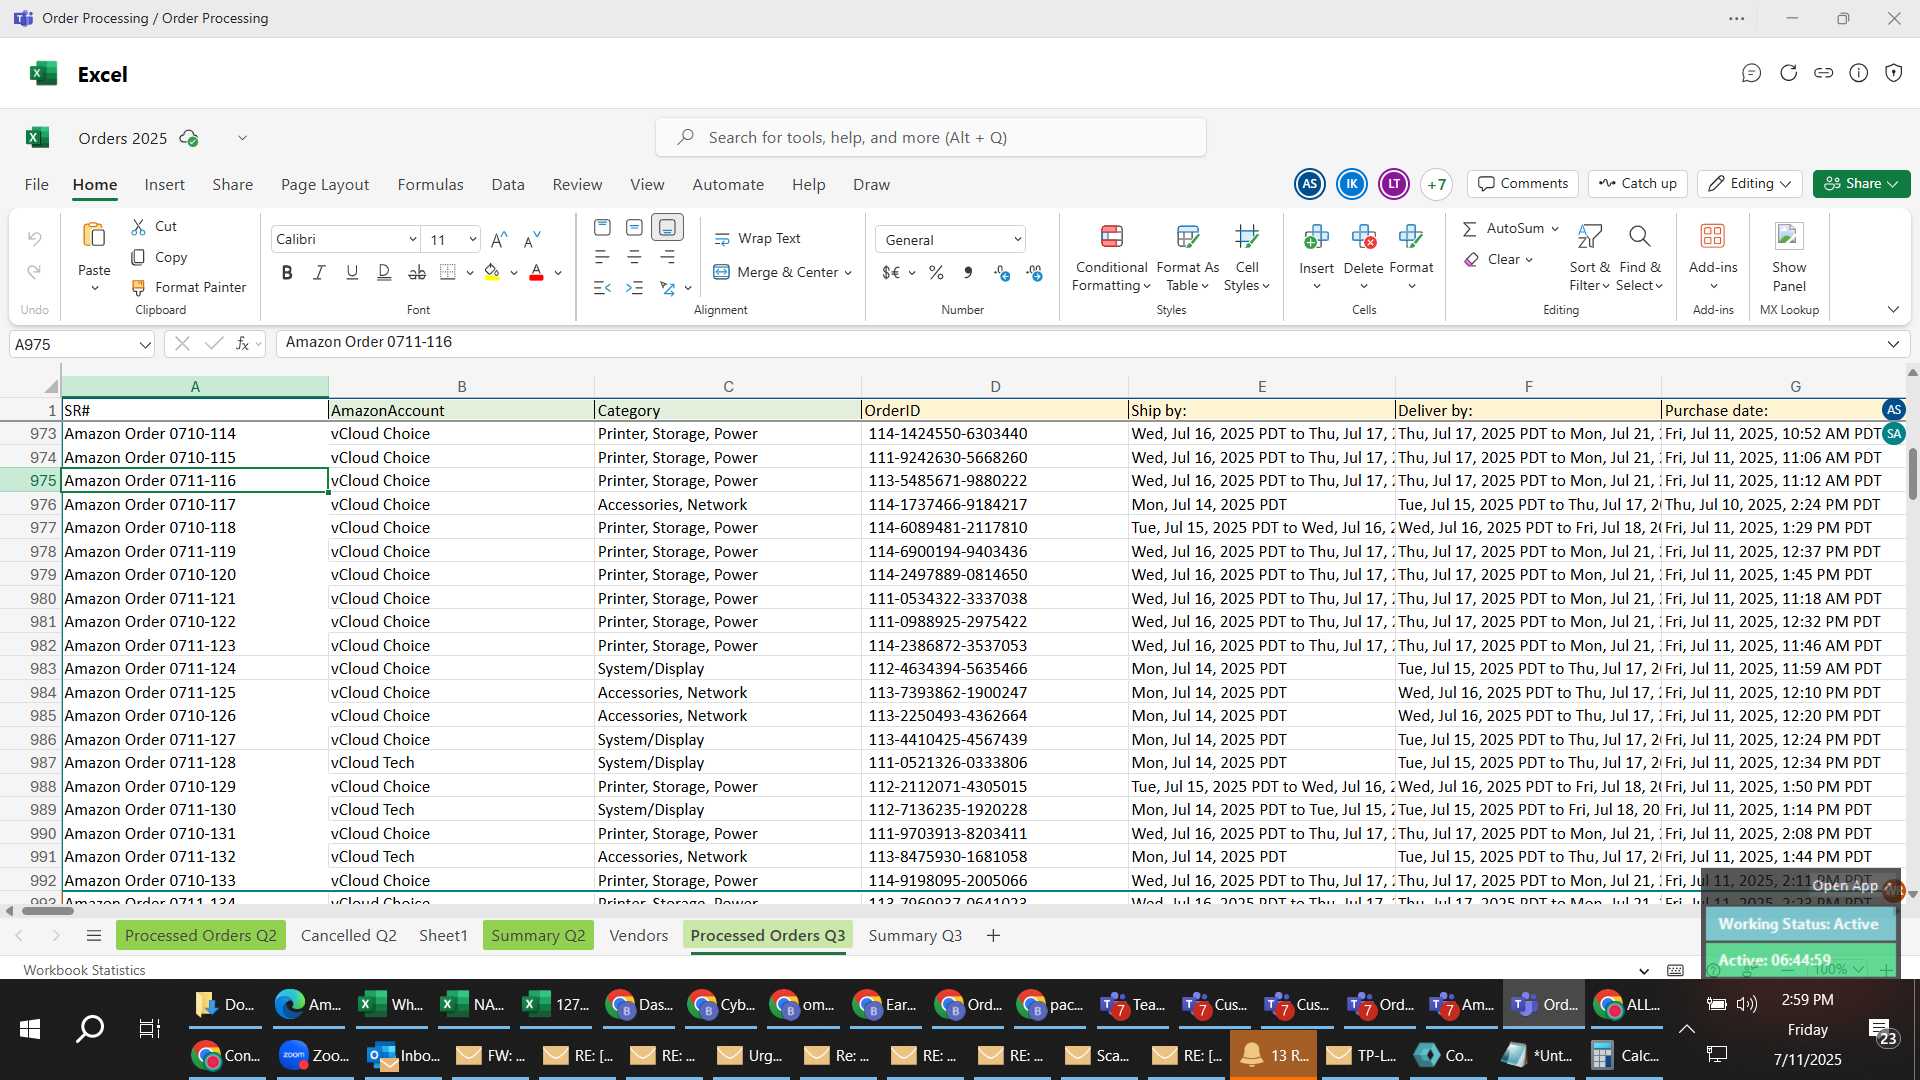The height and width of the screenshot is (1080, 1920).
Task: Open Windows Start menu
Action: click(30, 1029)
